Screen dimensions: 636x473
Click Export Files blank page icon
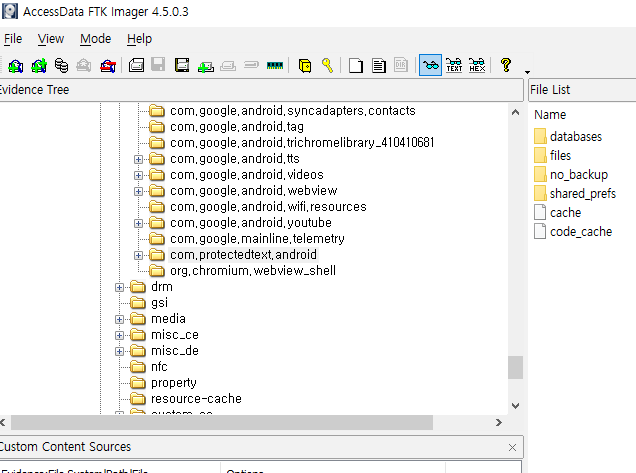pyautogui.click(x=356, y=65)
